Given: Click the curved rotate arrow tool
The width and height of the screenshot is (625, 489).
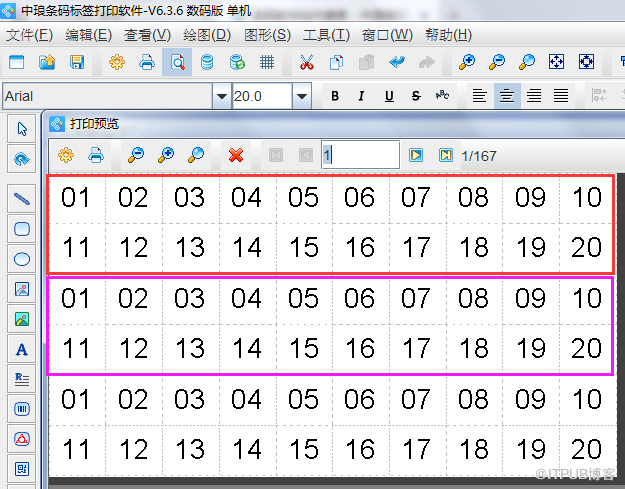Looking at the screenshot, I should click(22, 159).
